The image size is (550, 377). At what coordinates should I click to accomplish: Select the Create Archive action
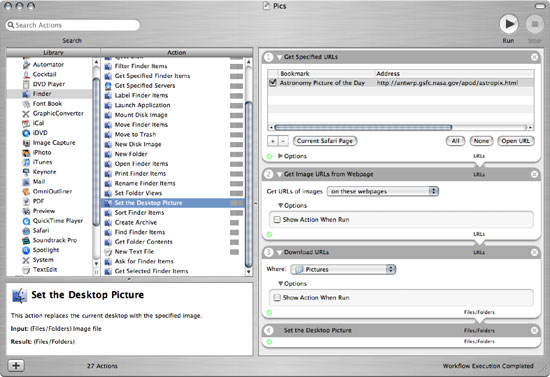[173, 223]
